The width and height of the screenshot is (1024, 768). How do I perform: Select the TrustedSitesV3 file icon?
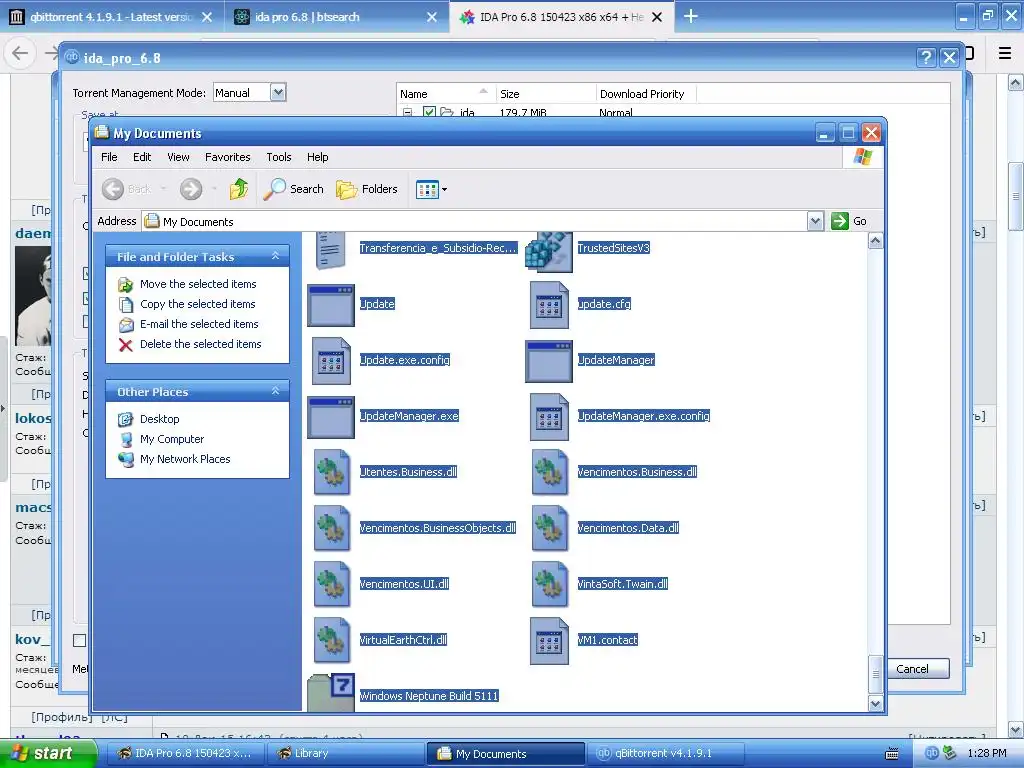(x=549, y=251)
